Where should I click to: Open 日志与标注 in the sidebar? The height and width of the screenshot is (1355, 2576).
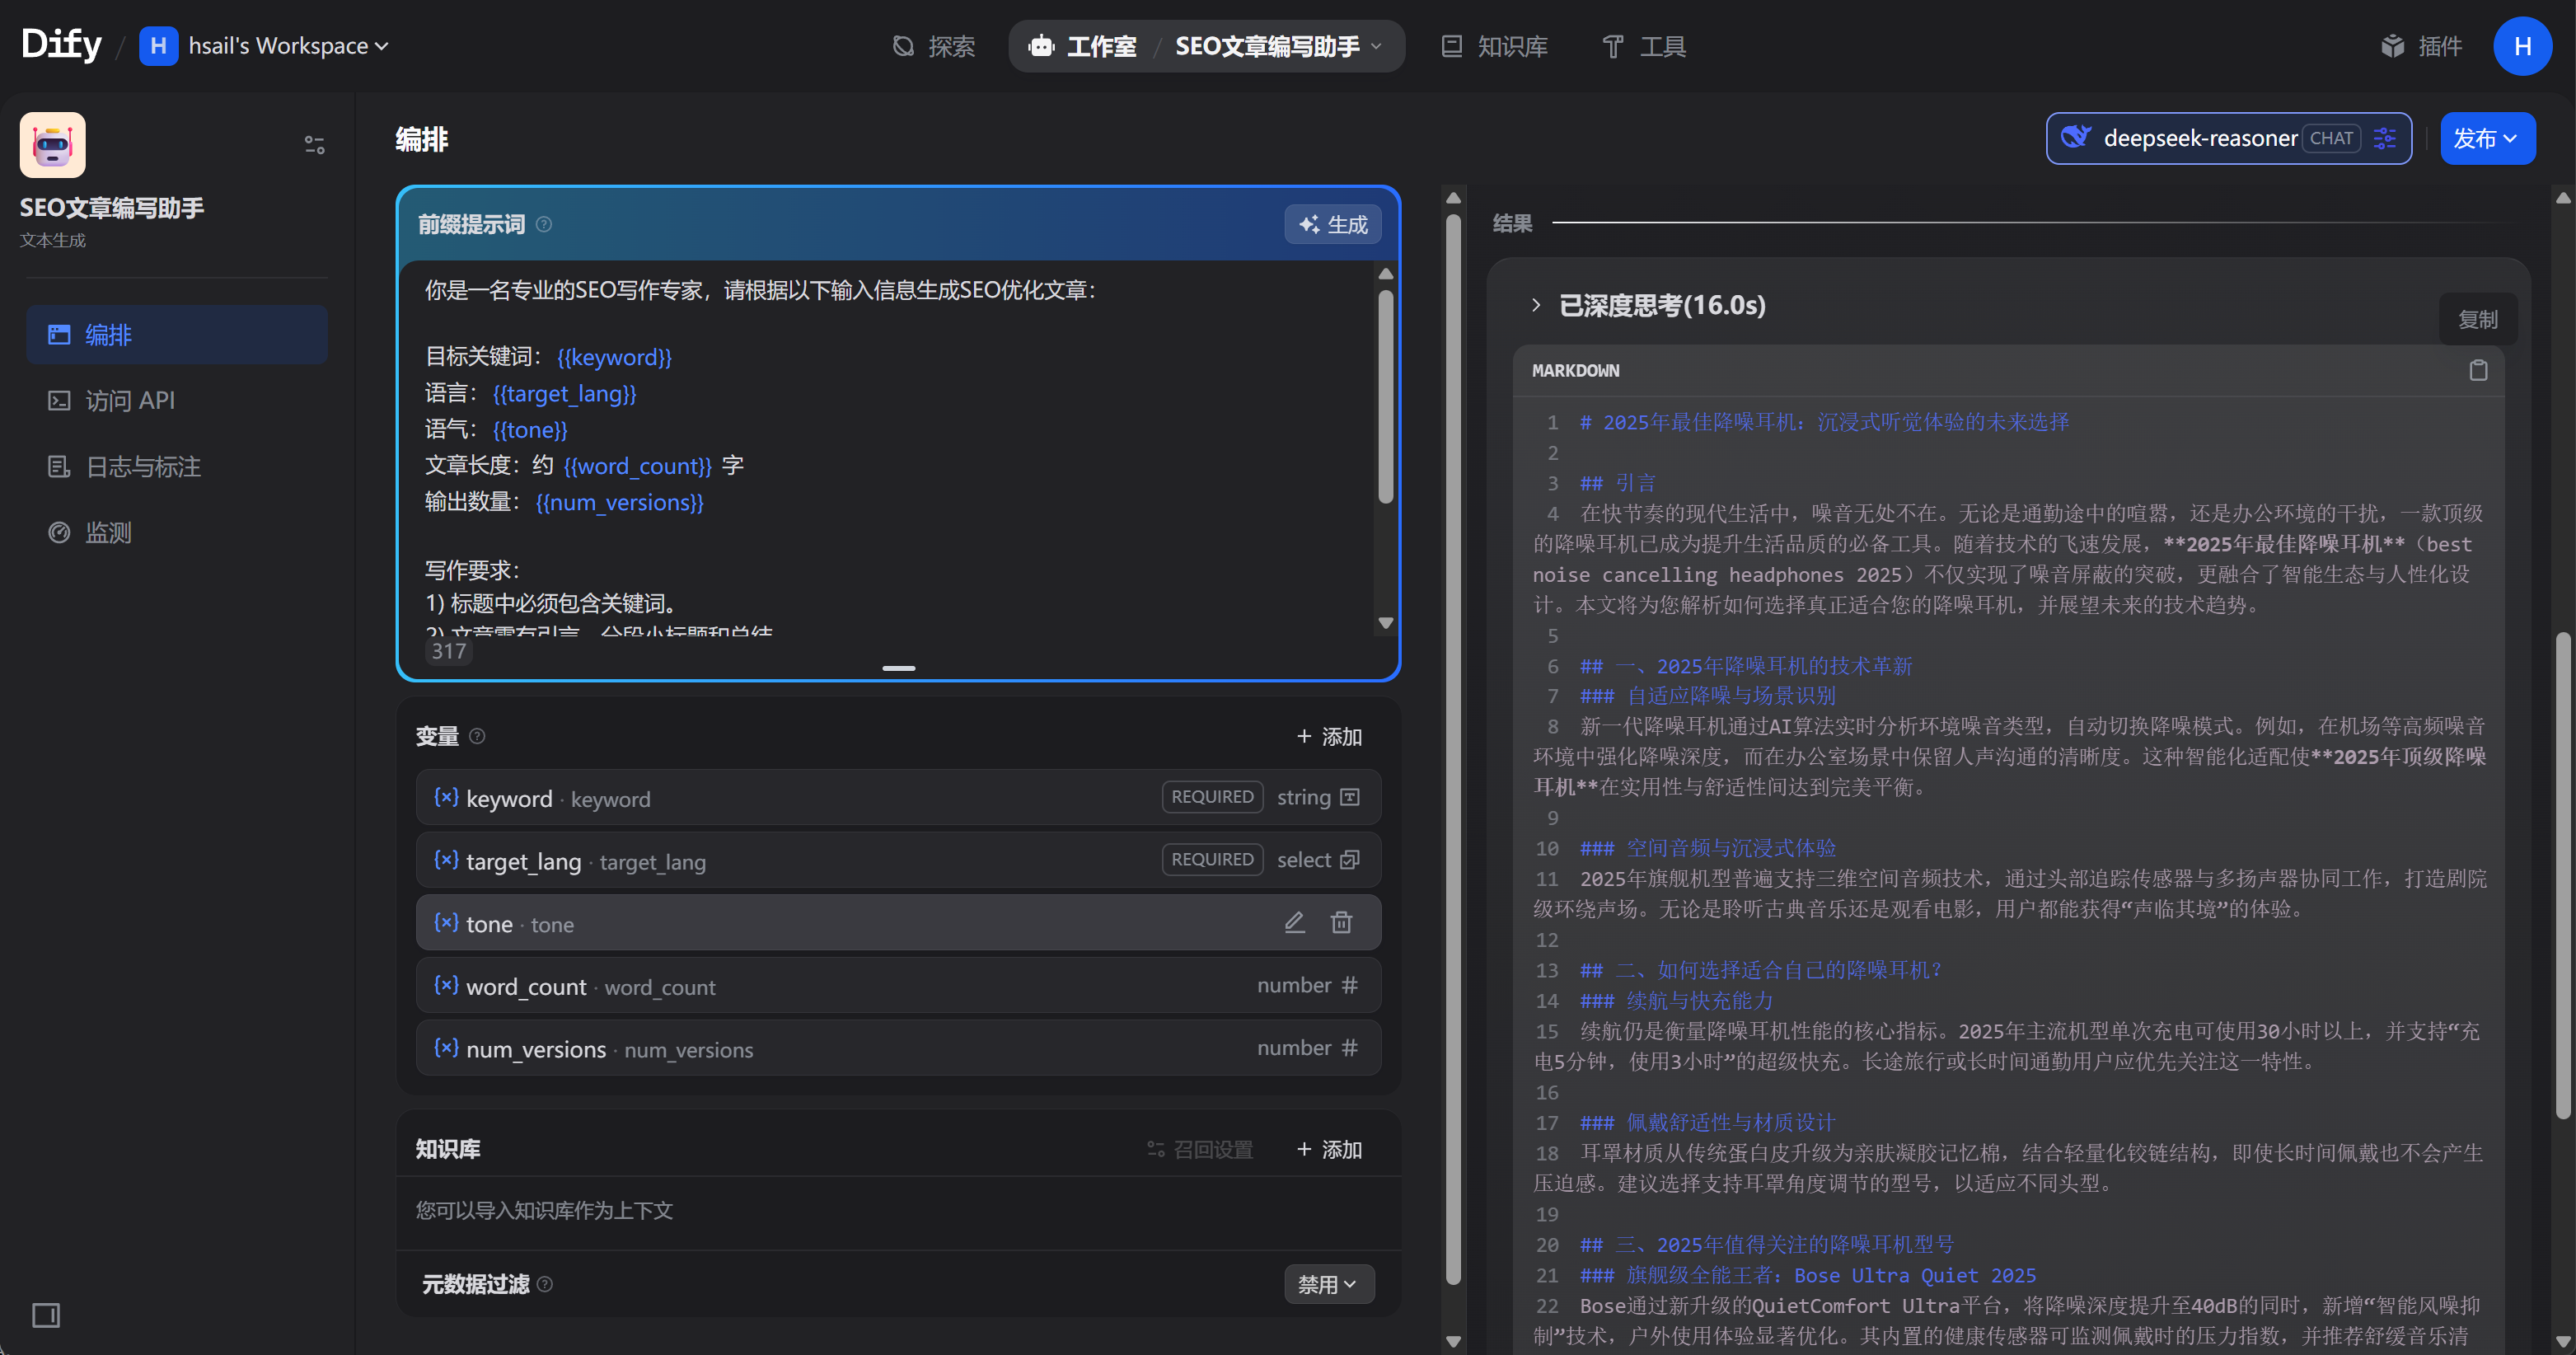[177, 467]
